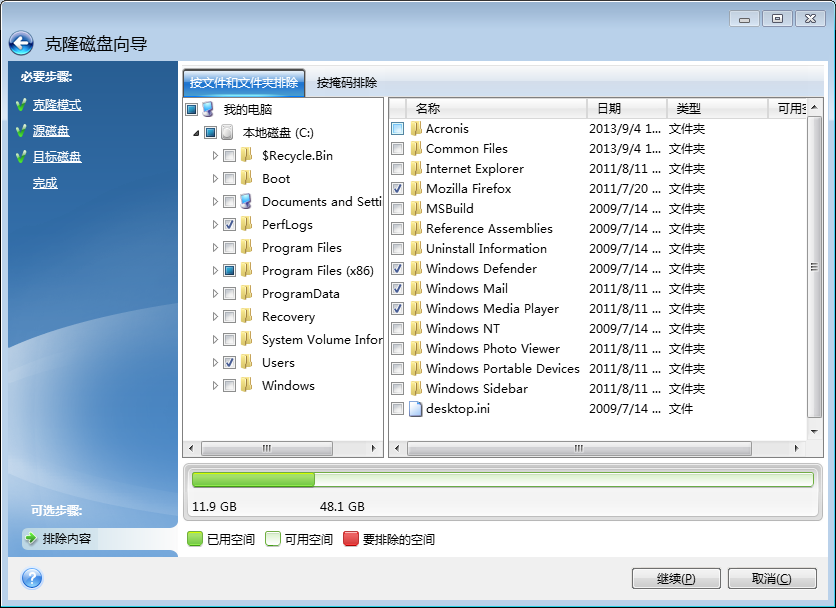Click the blue back arrow icon
836x608 pixels.
(x=21, y=43)
